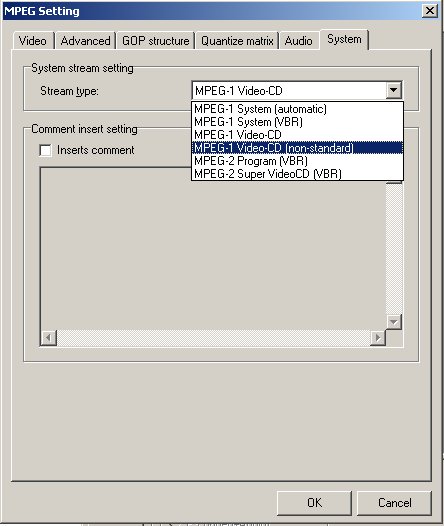This screenshot has width=444, height=526.
Task: Open the GOP structure tab
Action: point(156,41)
